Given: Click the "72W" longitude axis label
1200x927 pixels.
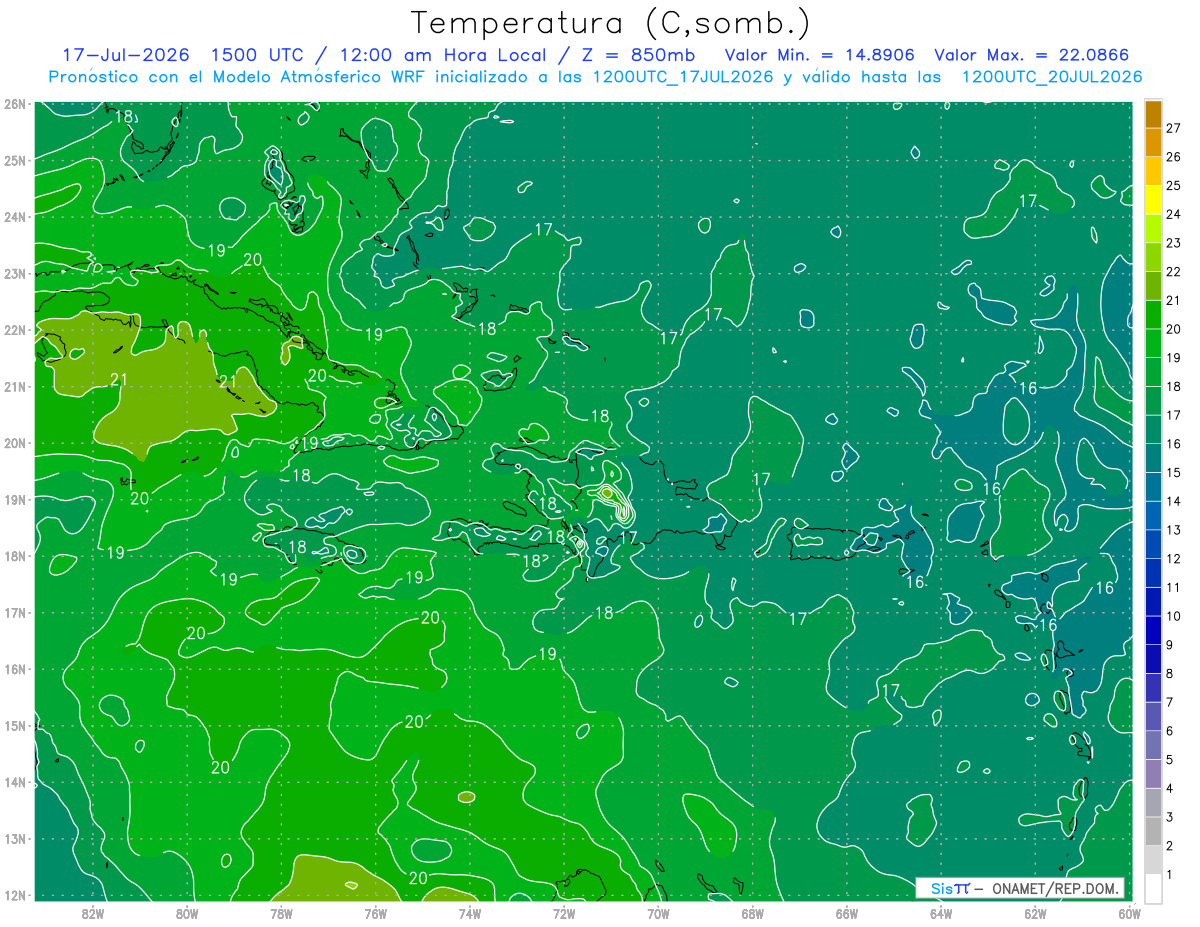Looking at the screenshot, I should (564, 913).
